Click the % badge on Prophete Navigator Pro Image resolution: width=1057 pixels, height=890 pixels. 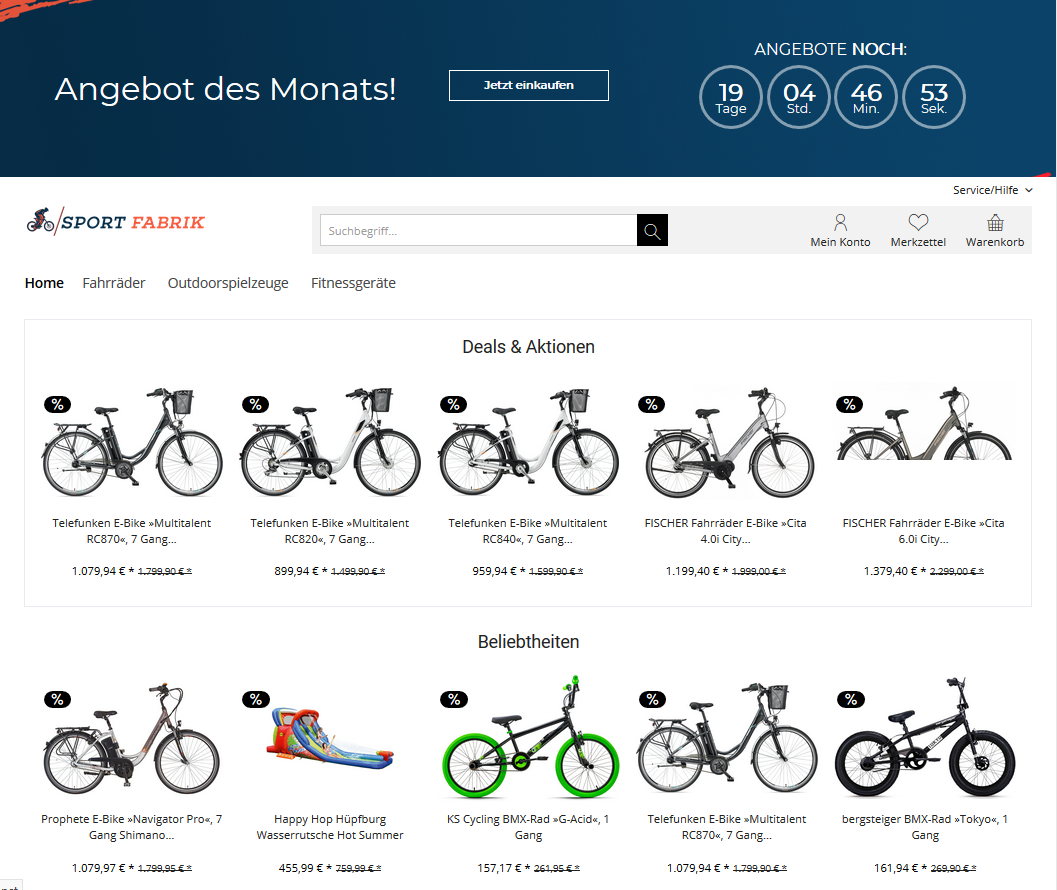(58, 699)
